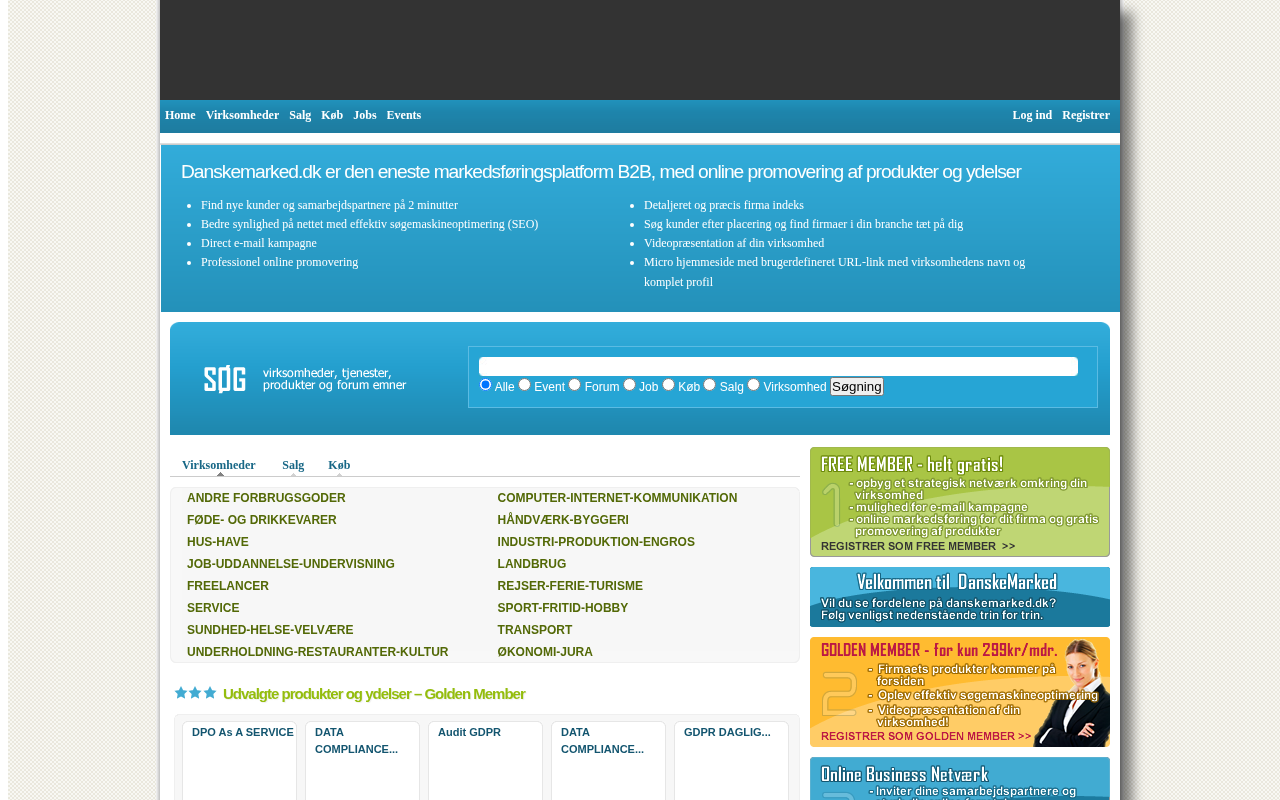Screen dimensions: 1280x800
Task: Open Events in the navigation bar
Action: tap(404, 115)
